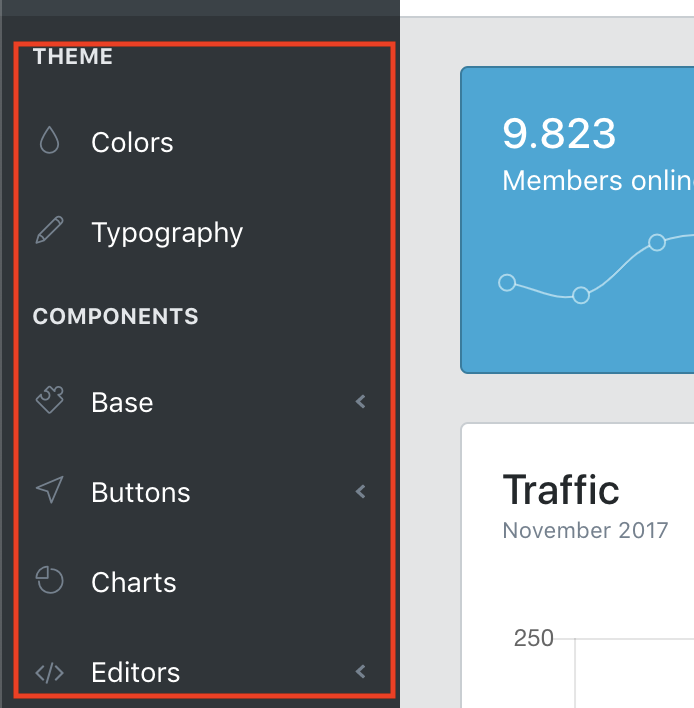The height and width of the screenshot is (708, 694).
Task: Click the puzzle piece icon beside Base
Action: pyautogui.click(x=49, y=402)
